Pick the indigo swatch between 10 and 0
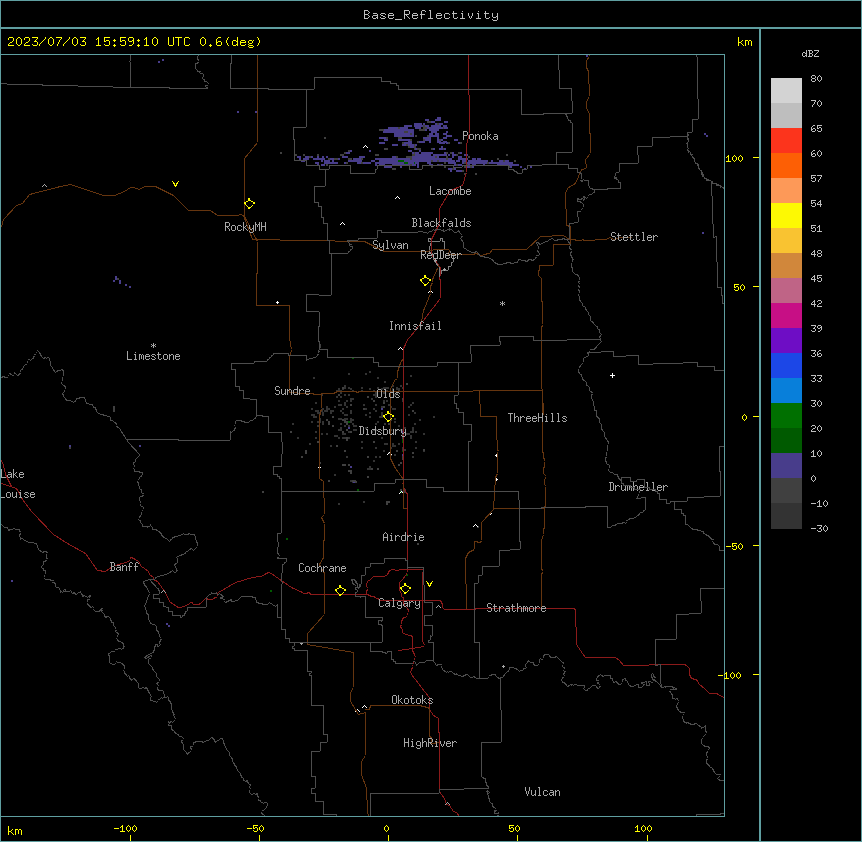This screenshot has width=862, height=842. pyautogui.click(x=786, y=466)
